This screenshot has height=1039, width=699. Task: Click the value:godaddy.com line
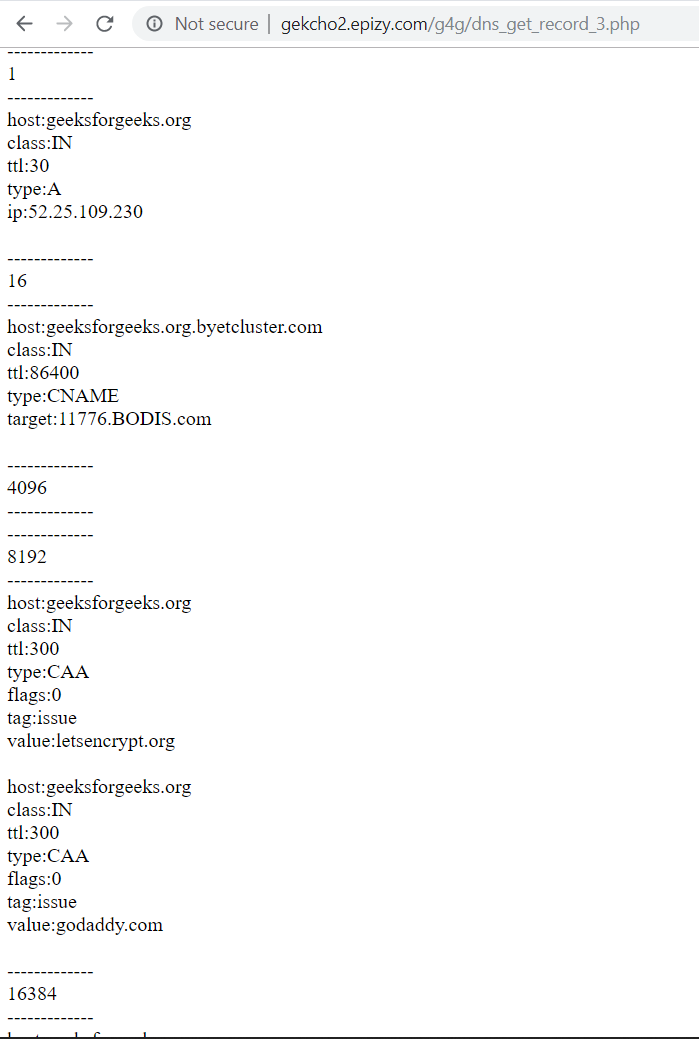click(85, 925)
